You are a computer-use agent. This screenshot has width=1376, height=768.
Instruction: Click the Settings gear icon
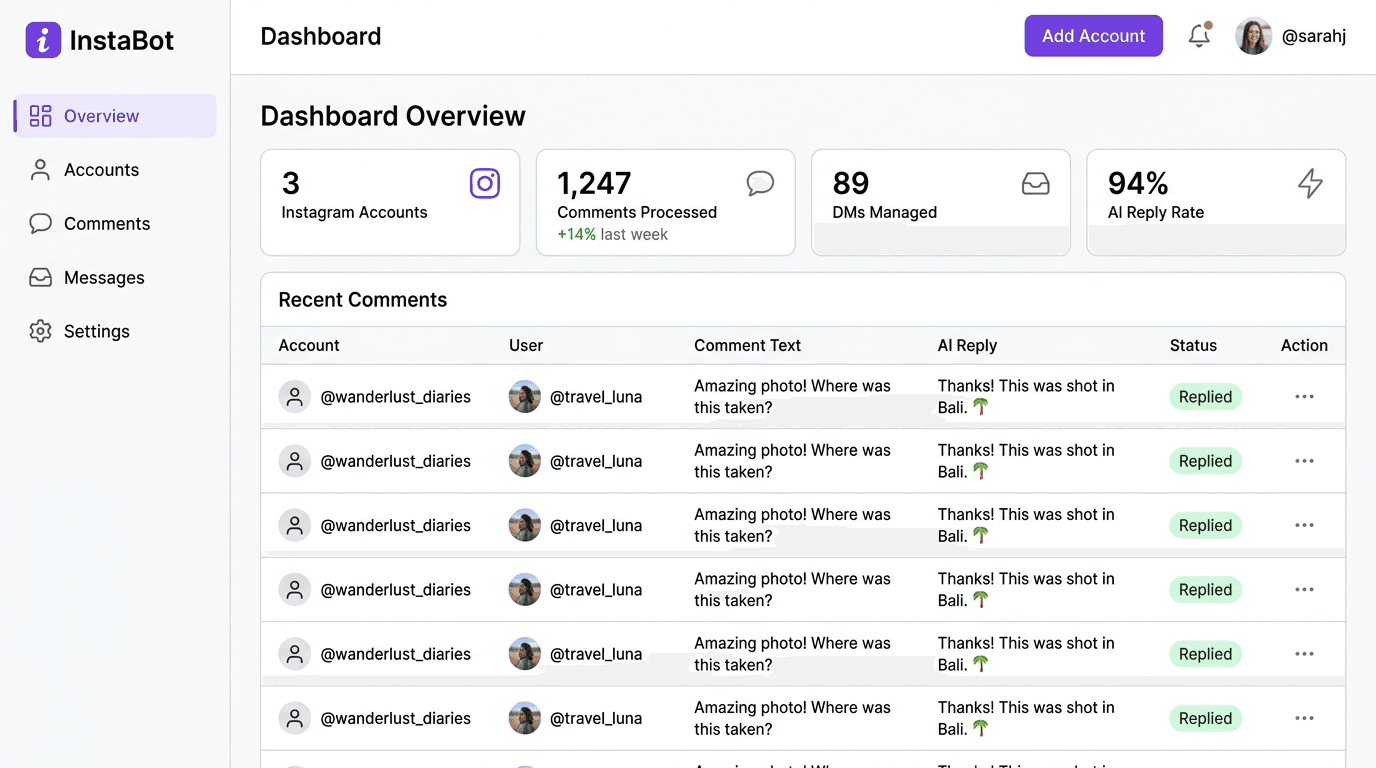coord(40,331)
